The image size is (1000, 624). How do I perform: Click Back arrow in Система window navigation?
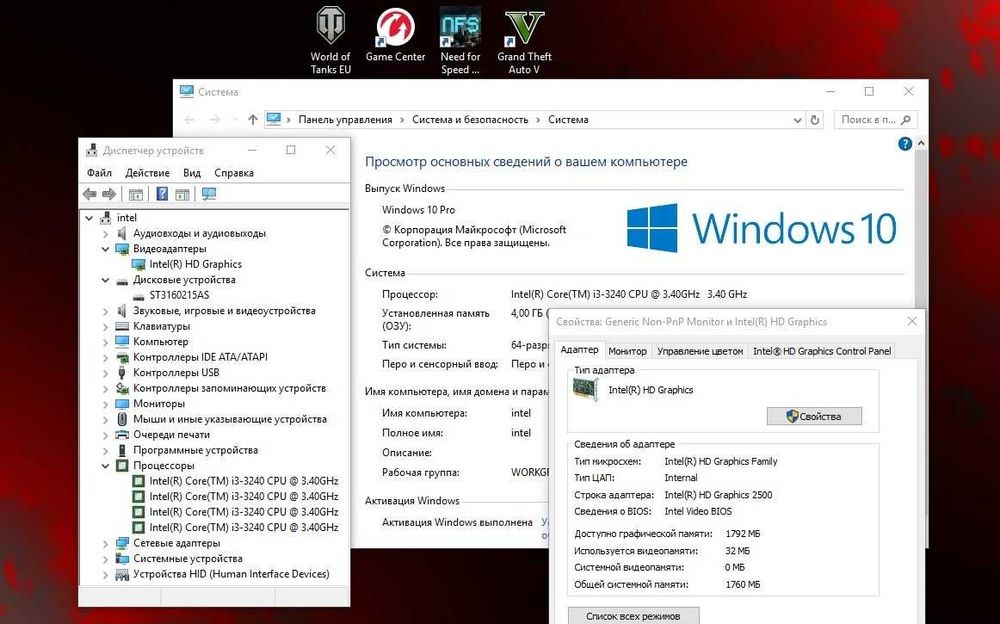coord(189,119)
